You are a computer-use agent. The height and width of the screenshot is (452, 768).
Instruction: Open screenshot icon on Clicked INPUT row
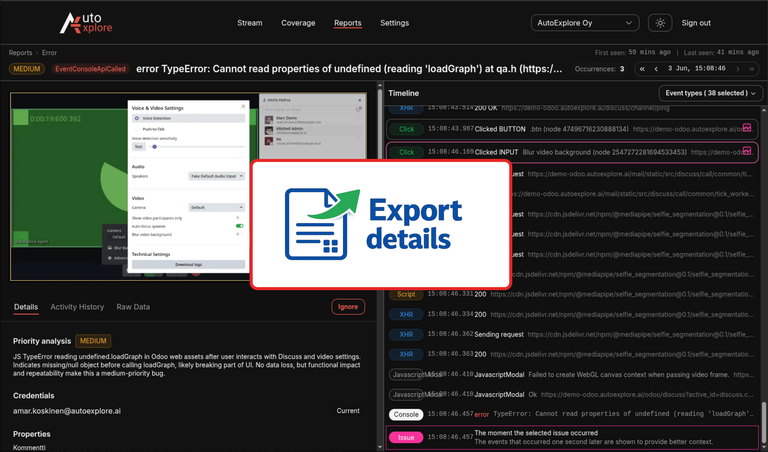pos(746,150)
